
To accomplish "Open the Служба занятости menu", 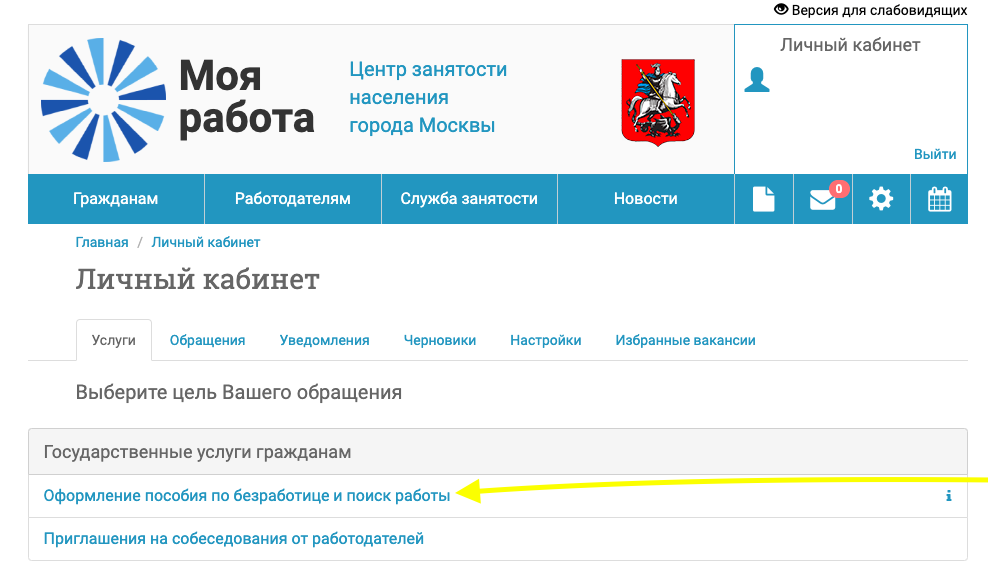I will point(469,199).
